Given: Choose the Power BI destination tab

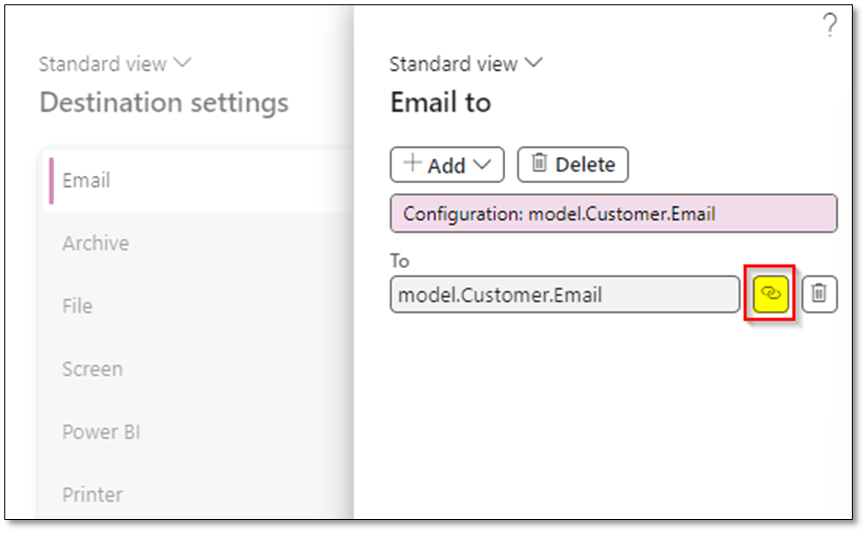Looking at the screenshot, I should pyautogui.click(x=100, y=432).
